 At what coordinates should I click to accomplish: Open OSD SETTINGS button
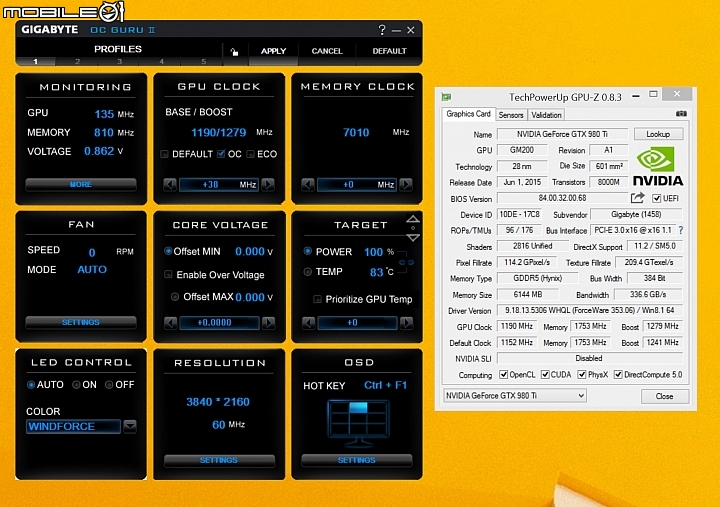pos(357,460)
